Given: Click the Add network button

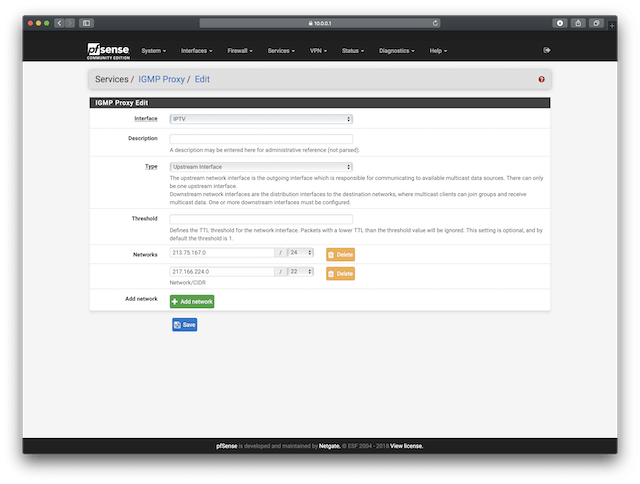Looking at the screenshot, I should click(x=192, y=302).
